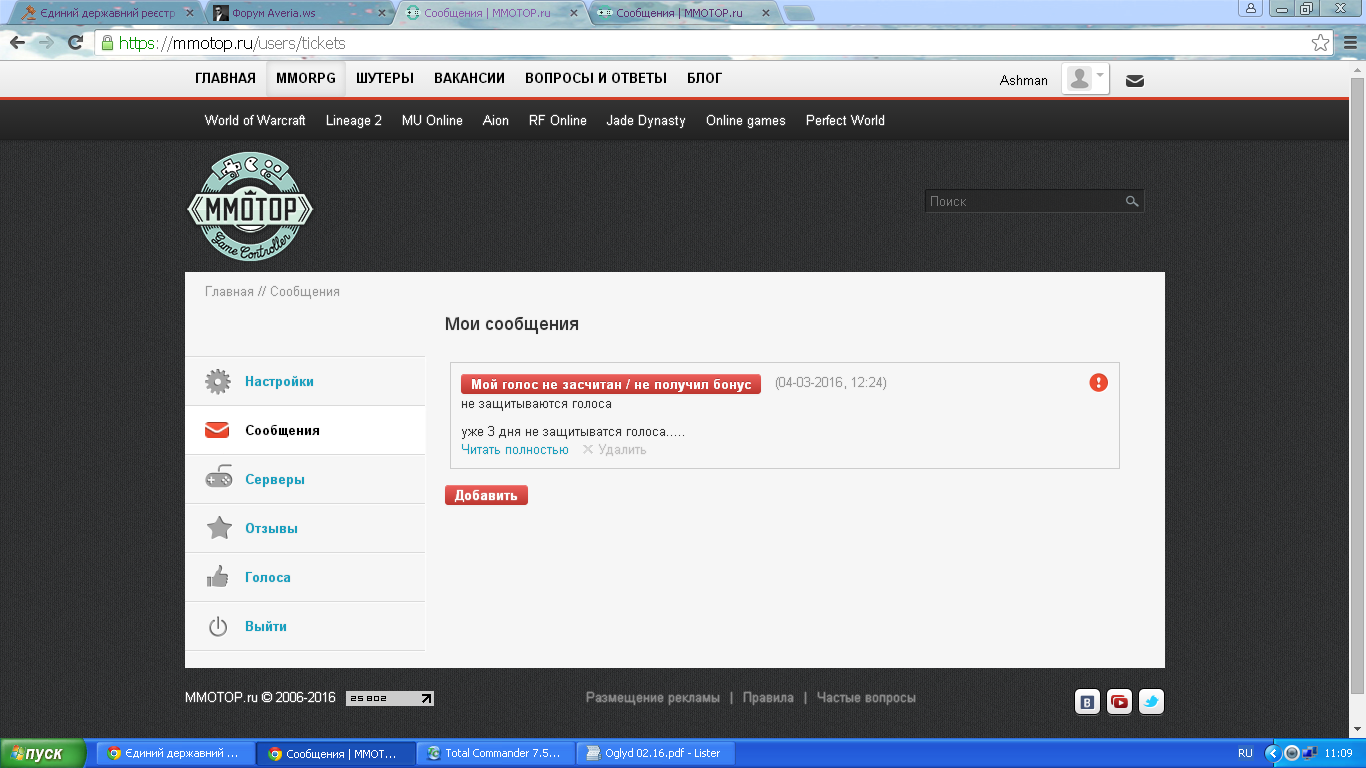Open the YouTube social icon
Image resolution: width=1366 pixels, height=768 pixels.
pyautogui.click(x=1119, y=702)
